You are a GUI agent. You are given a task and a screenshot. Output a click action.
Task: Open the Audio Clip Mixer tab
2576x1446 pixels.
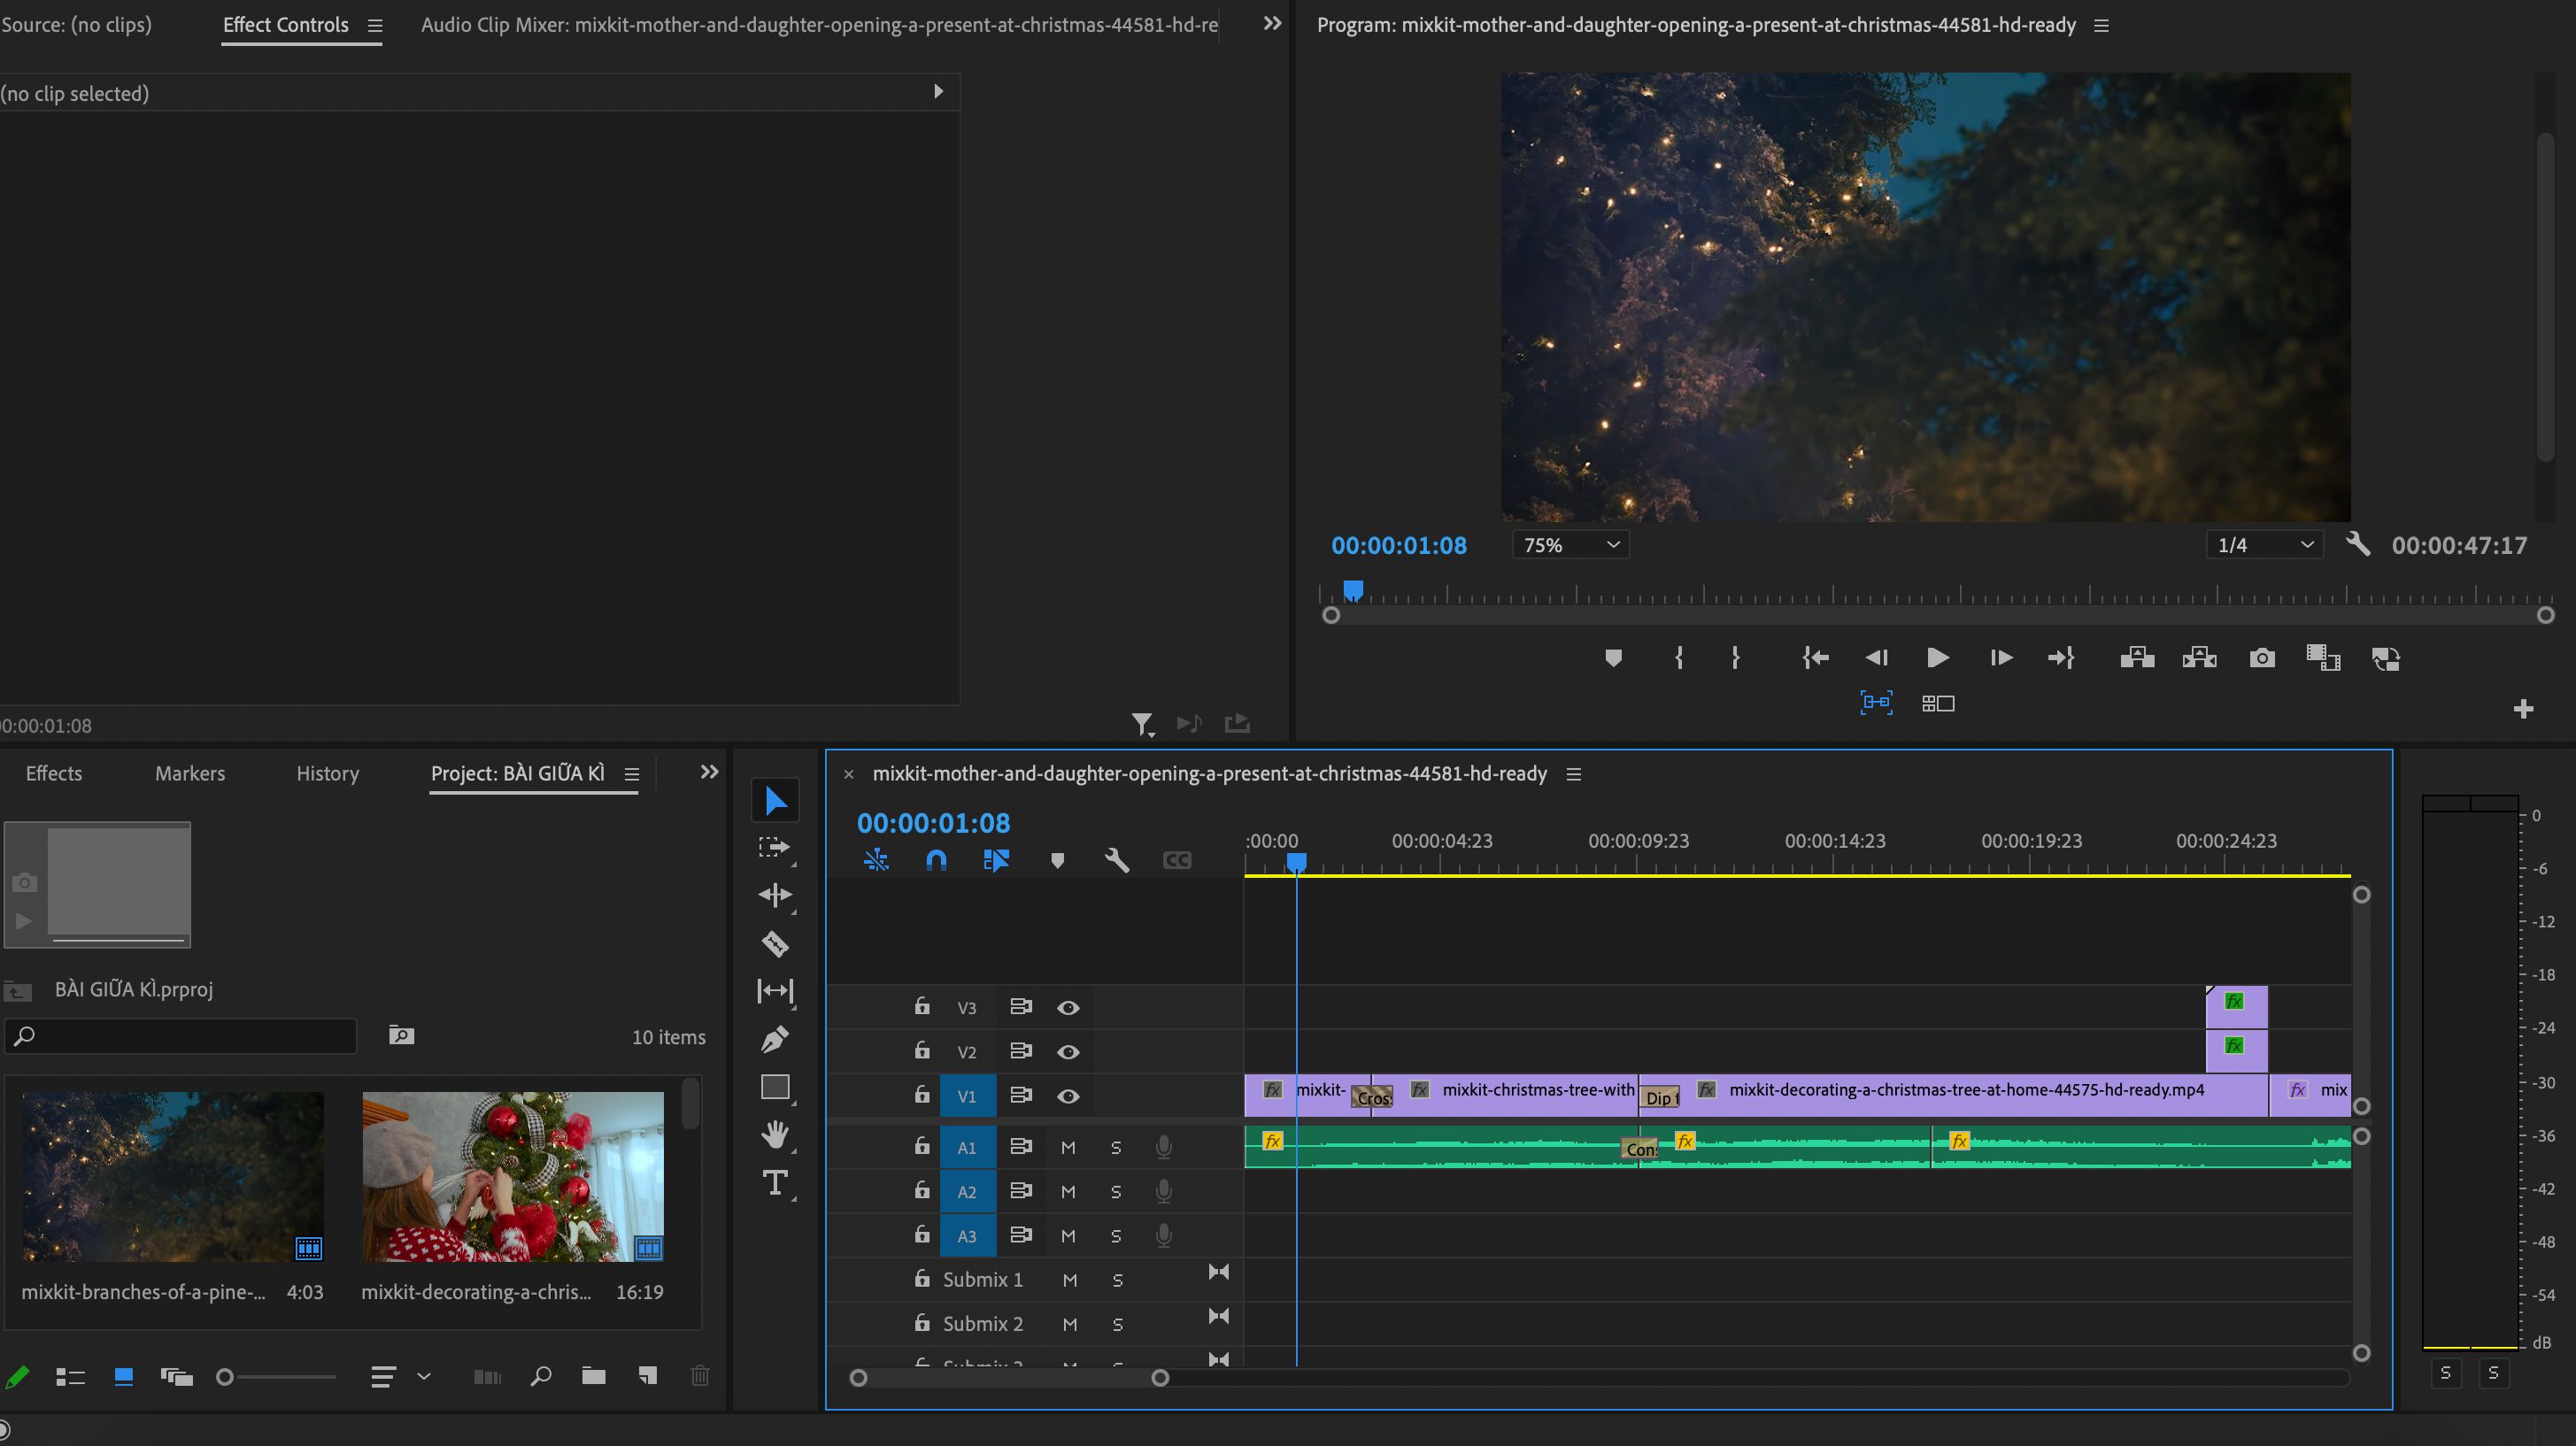819,25
